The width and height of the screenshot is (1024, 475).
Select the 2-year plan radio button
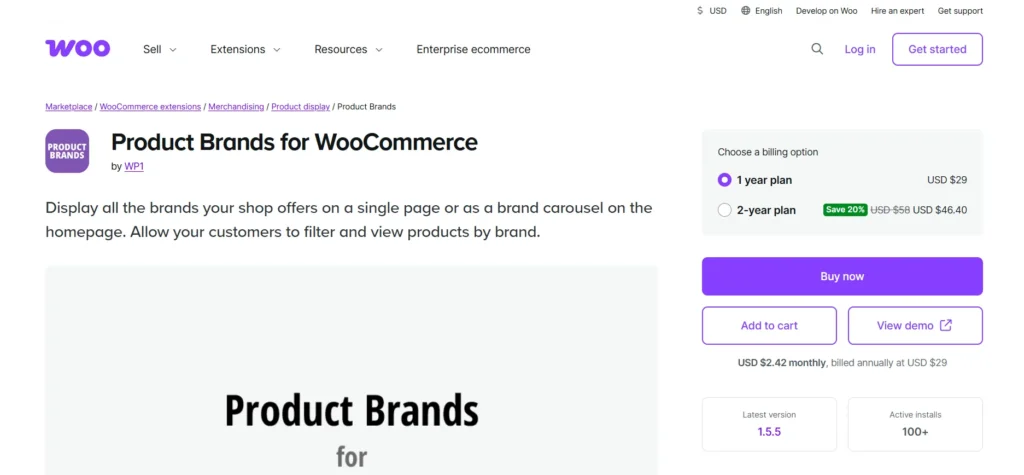click(725, 210)
